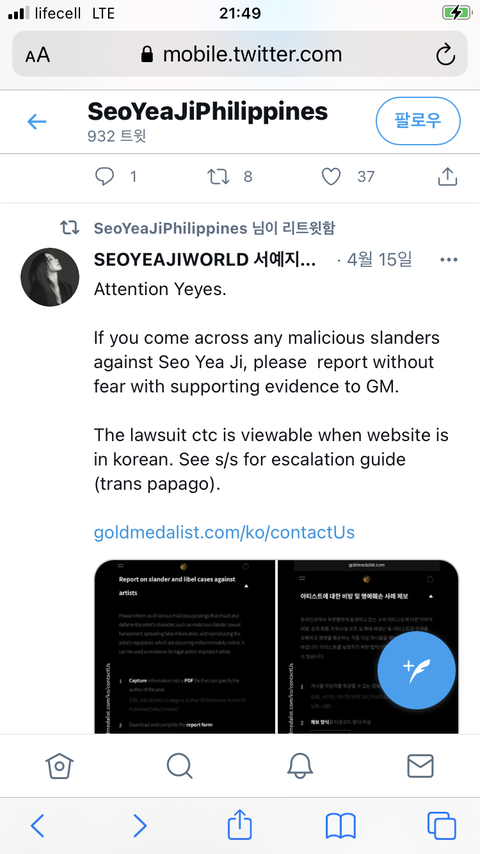Viewport: 480px width, 854px height.
Task: Tap the mobile.twitter.com address bar
Action: (x=240, y=54)
